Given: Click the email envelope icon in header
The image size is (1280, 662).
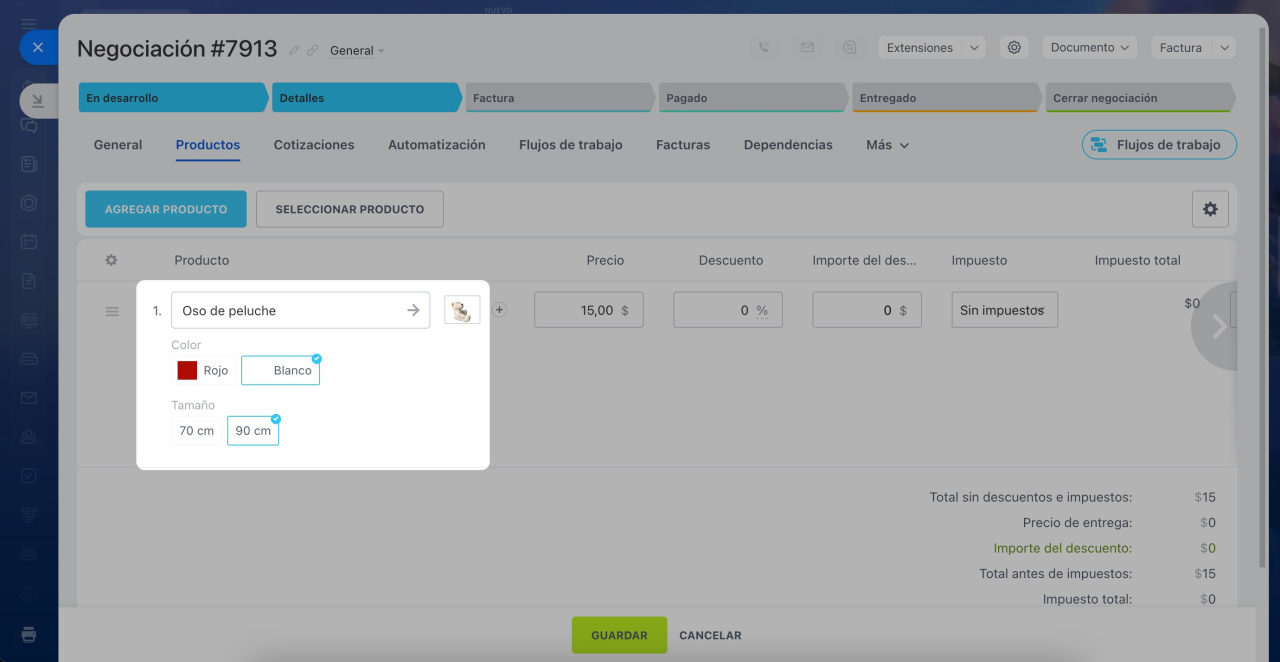Looking at the screenshot, I should tap(807, 47).
